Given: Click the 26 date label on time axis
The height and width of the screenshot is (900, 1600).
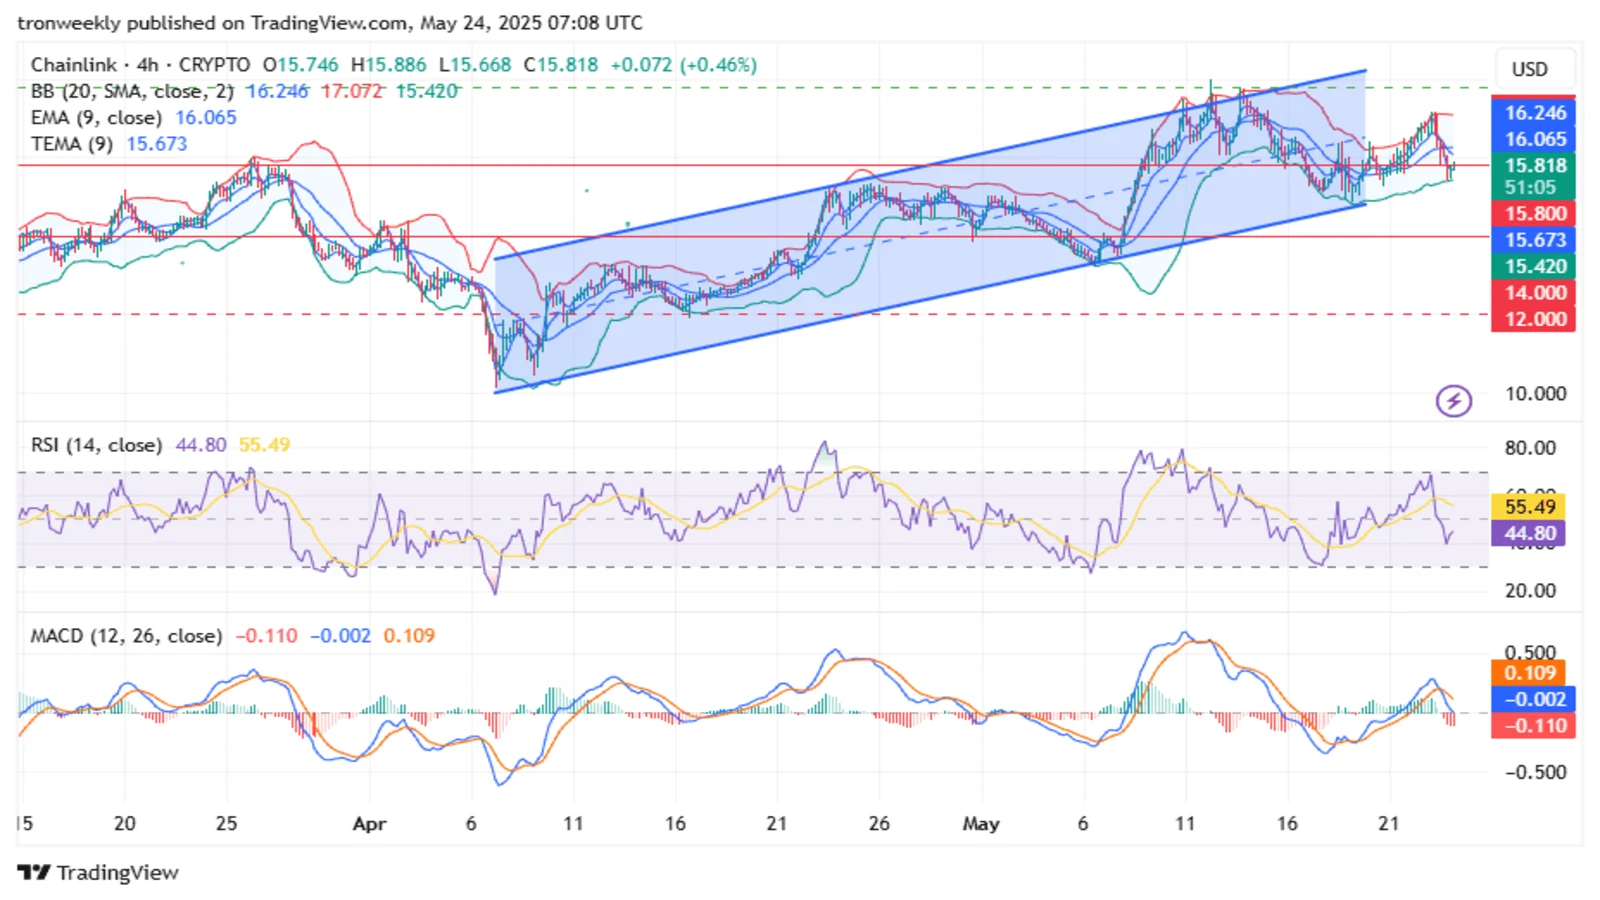Looking at the screenshot, I should coord(879,823).
